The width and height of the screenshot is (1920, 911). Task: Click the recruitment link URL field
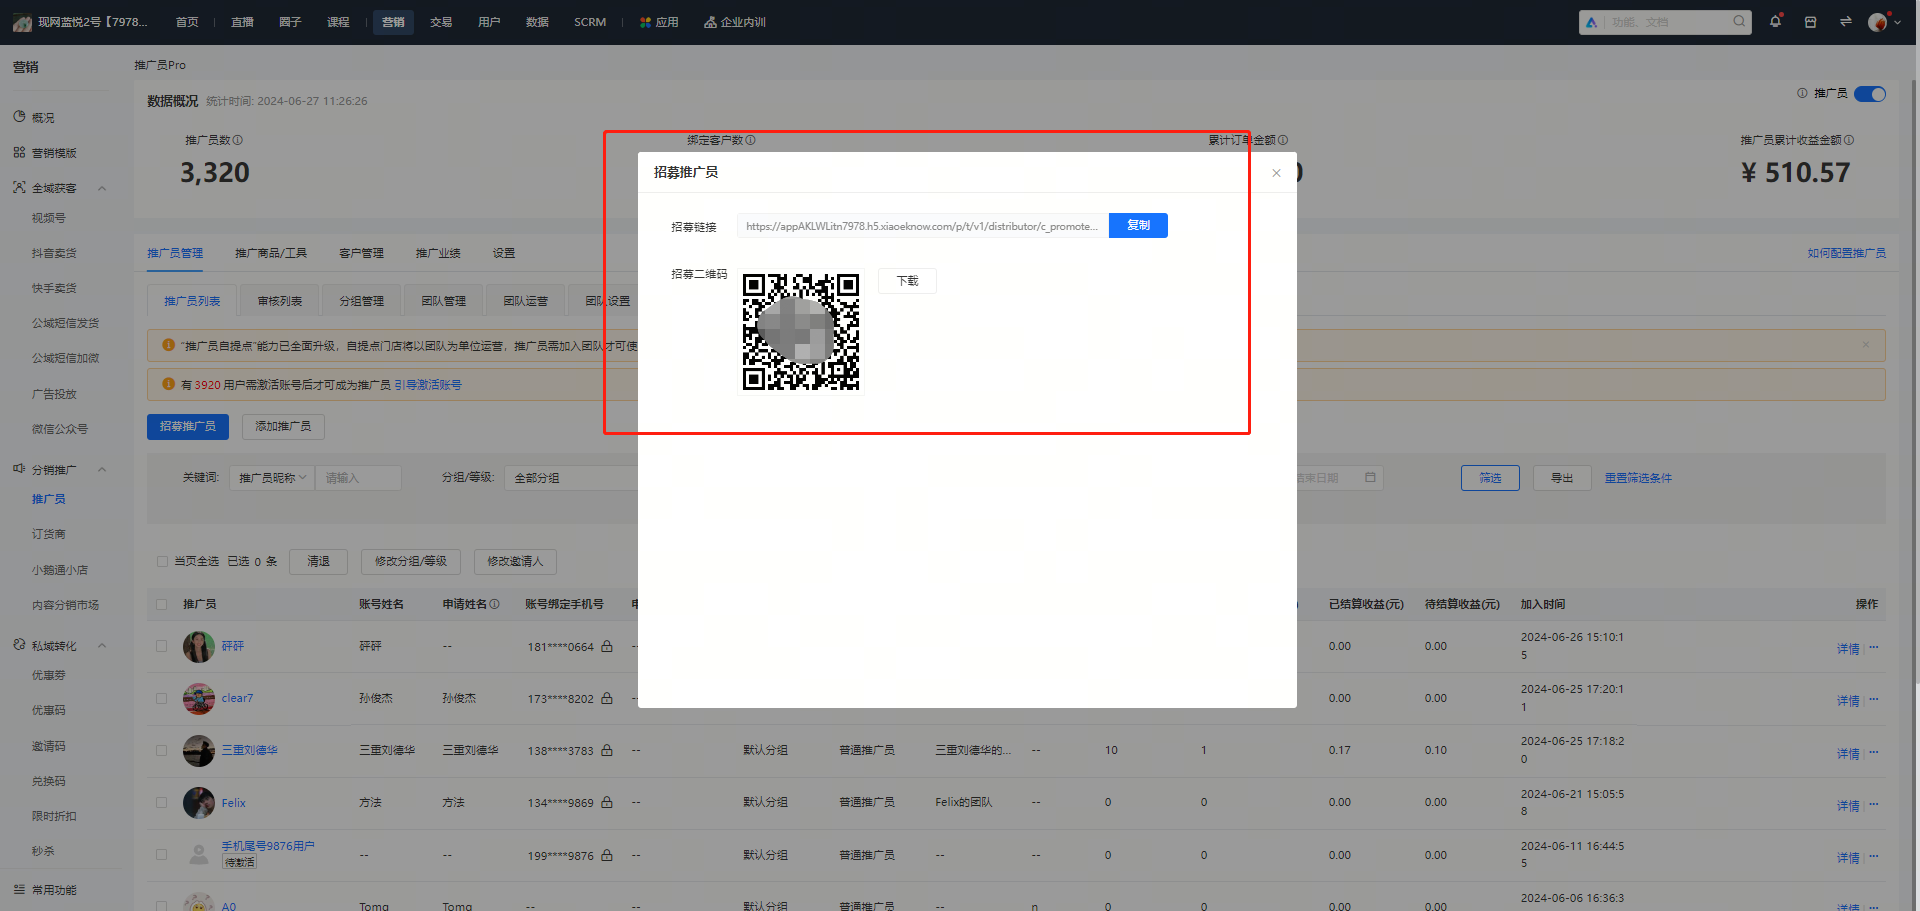click(x=923, y=226)
